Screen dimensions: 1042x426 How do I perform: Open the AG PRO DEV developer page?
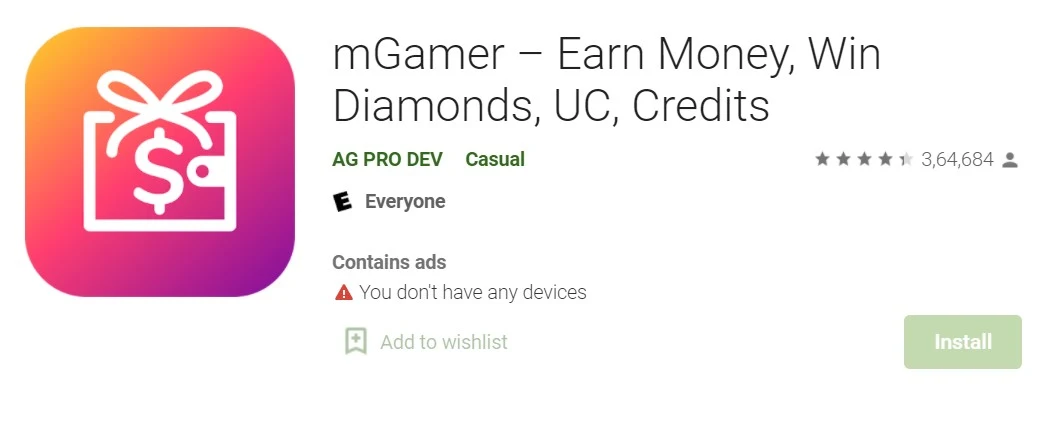[387, 160]
